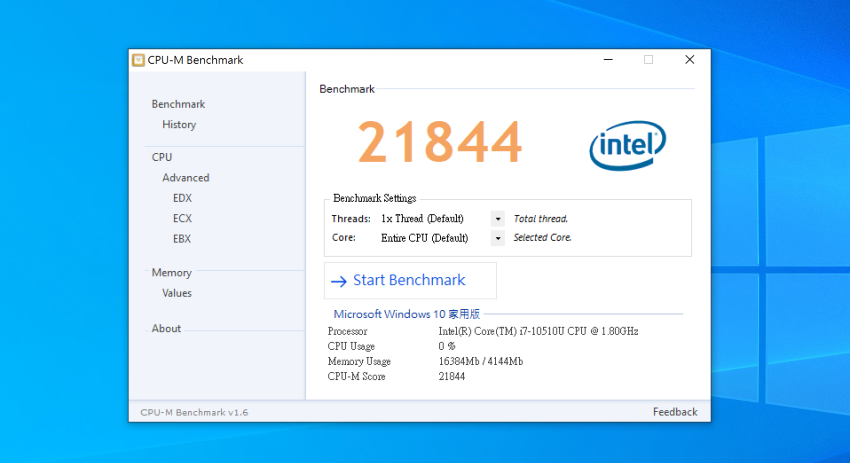Click the 'Total thread.' hint text
Viewport: 850px width, 463px height.
pos(540,219)
